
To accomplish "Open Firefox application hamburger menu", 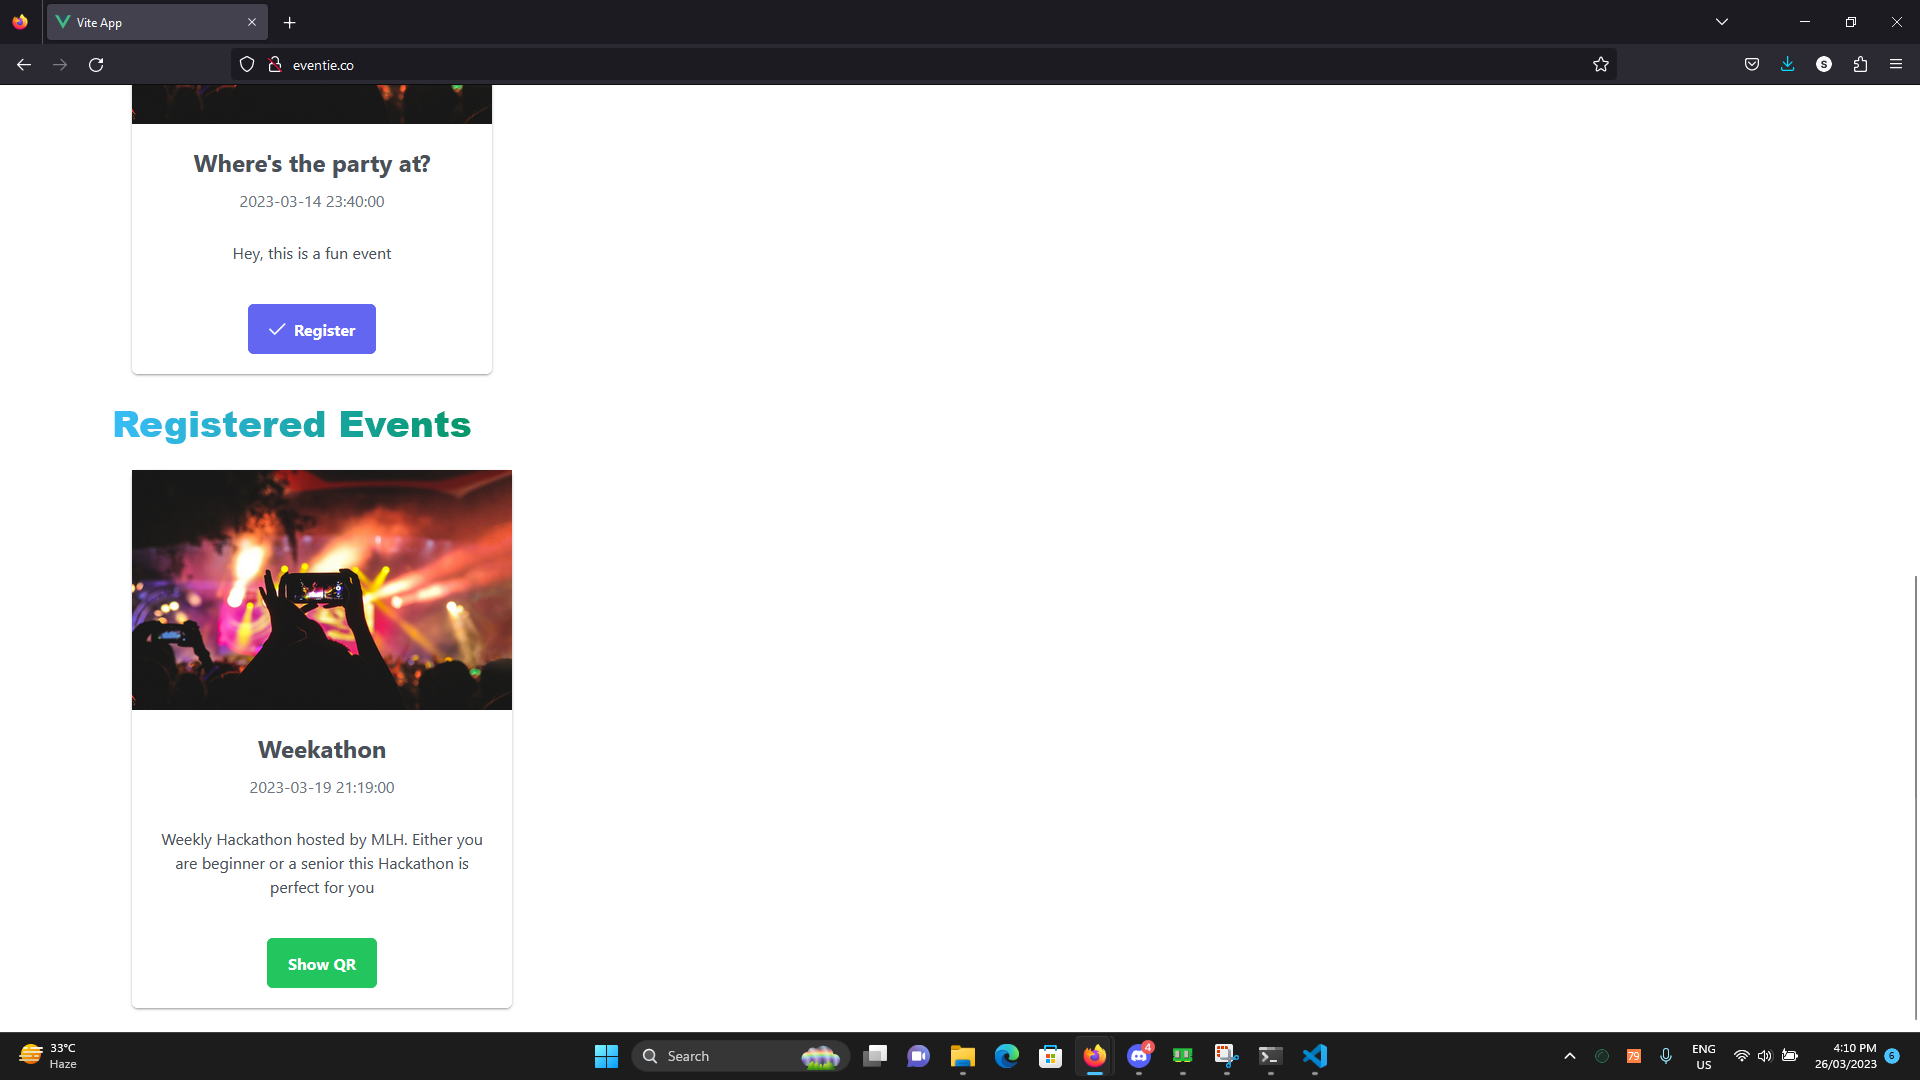I will pos(1896,65).
